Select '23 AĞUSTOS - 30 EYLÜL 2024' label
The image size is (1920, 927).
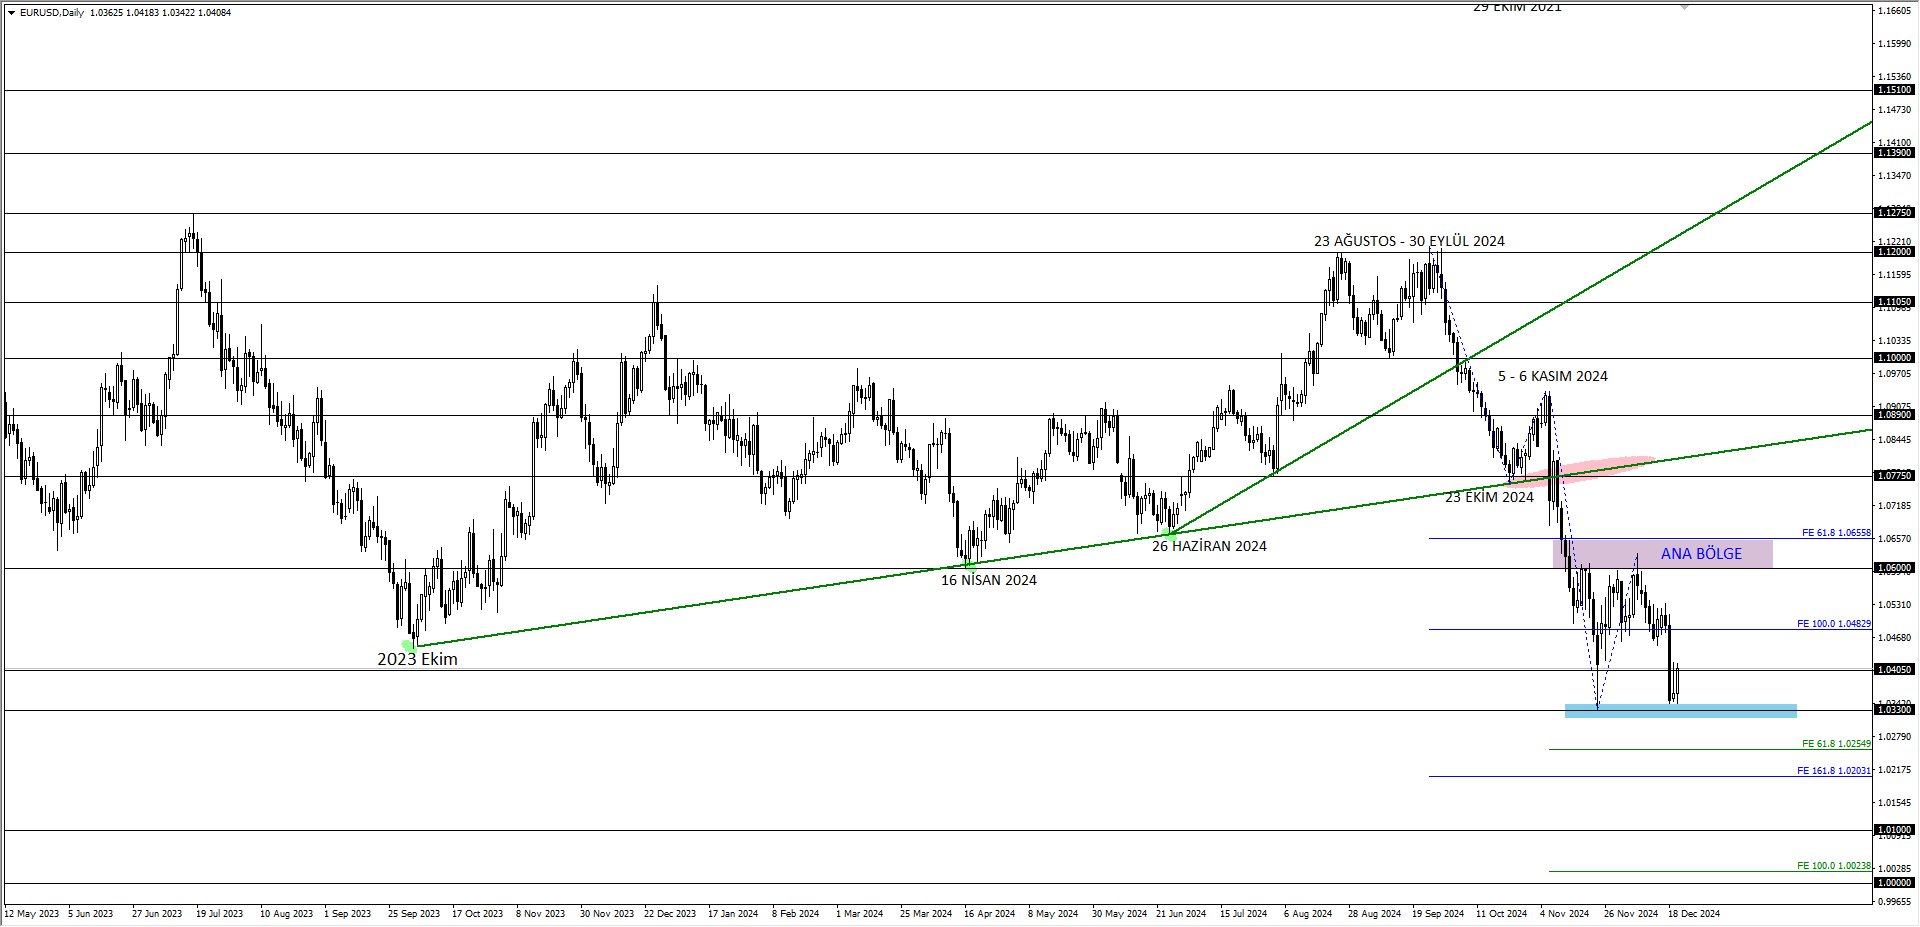(1409, 241)
